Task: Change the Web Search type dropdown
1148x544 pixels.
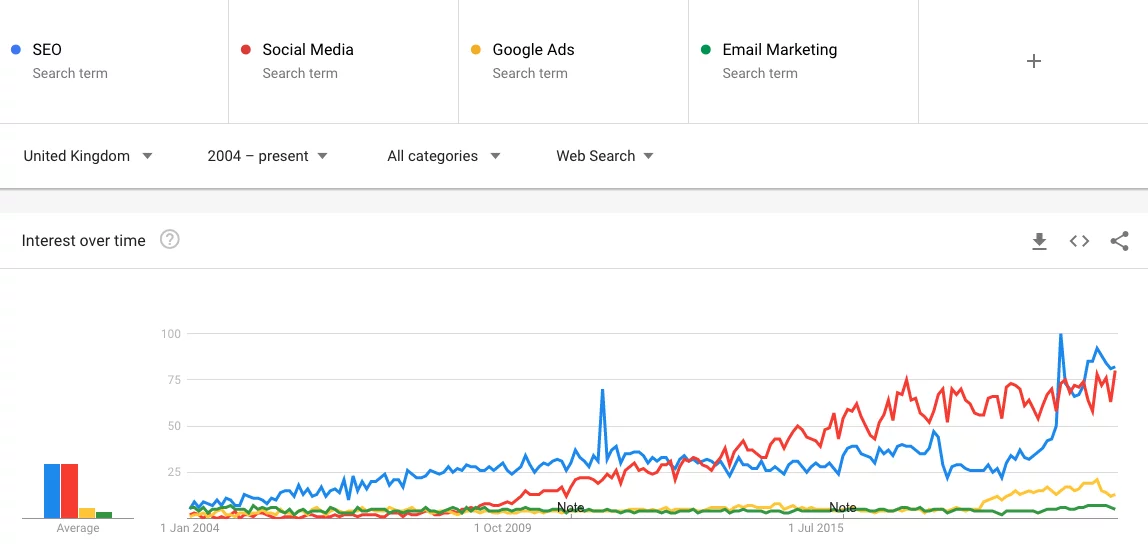Action: point(605,156)
